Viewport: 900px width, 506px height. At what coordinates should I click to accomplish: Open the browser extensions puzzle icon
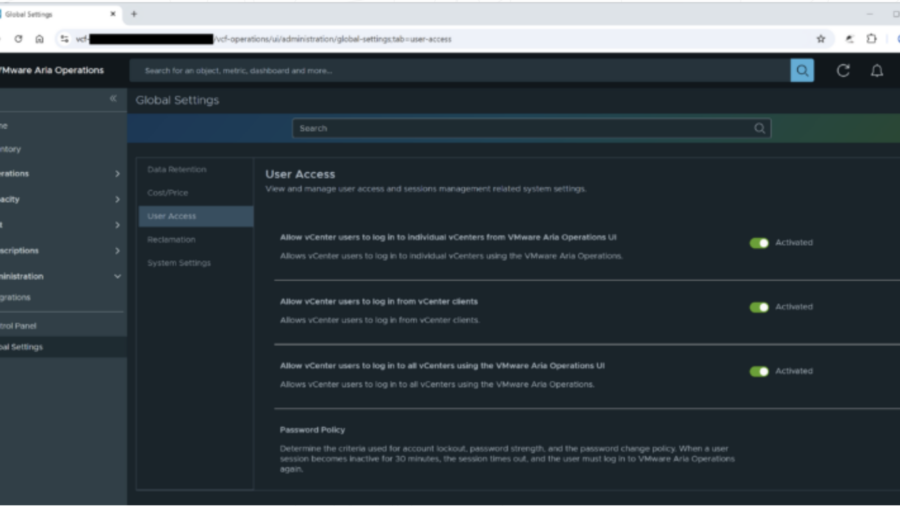click(871, 39)
